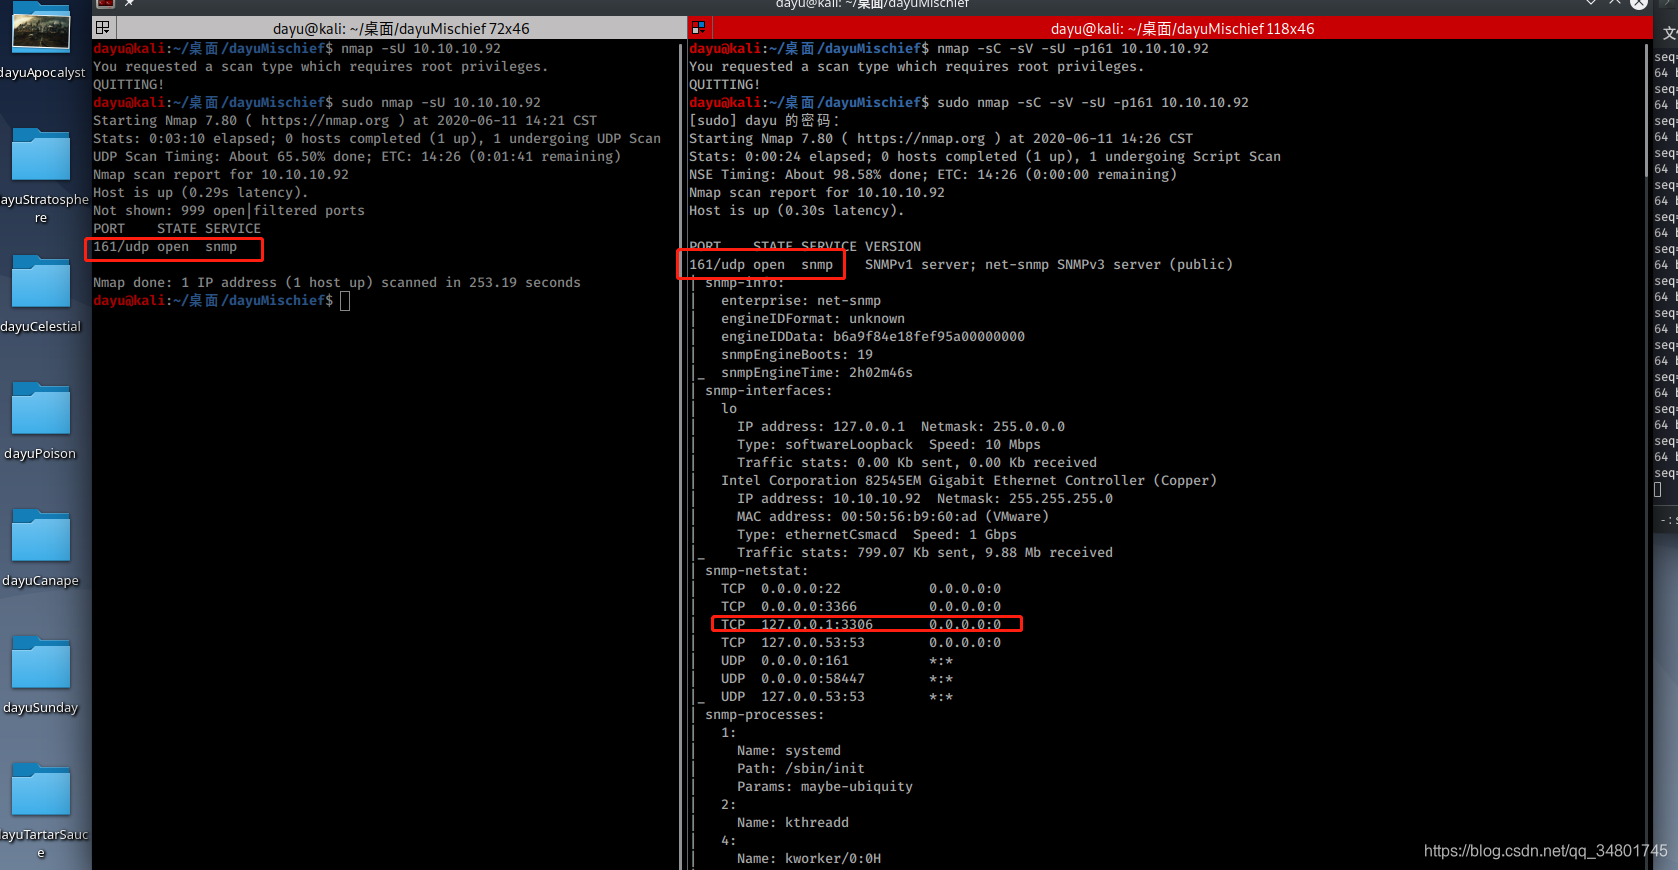Select 'UDP 0.0.0.0:58447' netstat row
Viewport: 1678px width, 870px height.
click(x=837, y=678)
